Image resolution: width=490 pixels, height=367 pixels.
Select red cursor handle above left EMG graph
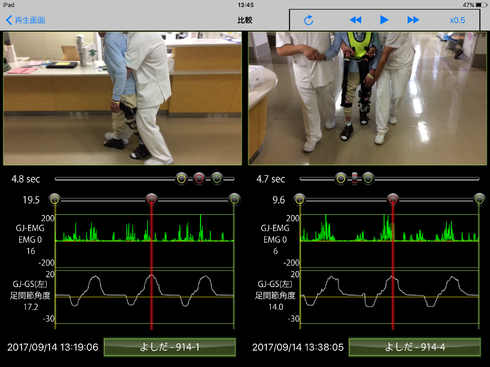click(x=151, y=199)
